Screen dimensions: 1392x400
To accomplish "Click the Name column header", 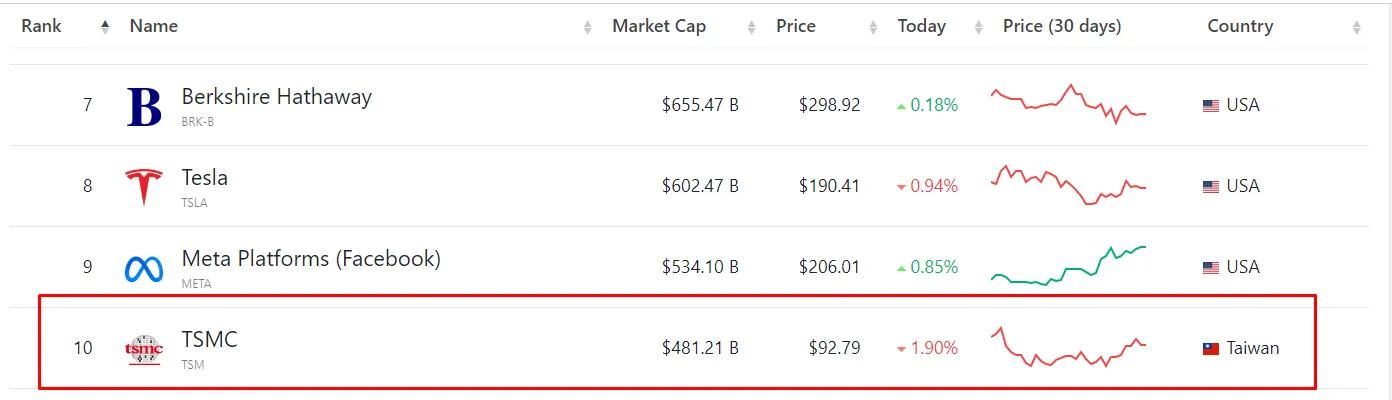I will point(154,27).
